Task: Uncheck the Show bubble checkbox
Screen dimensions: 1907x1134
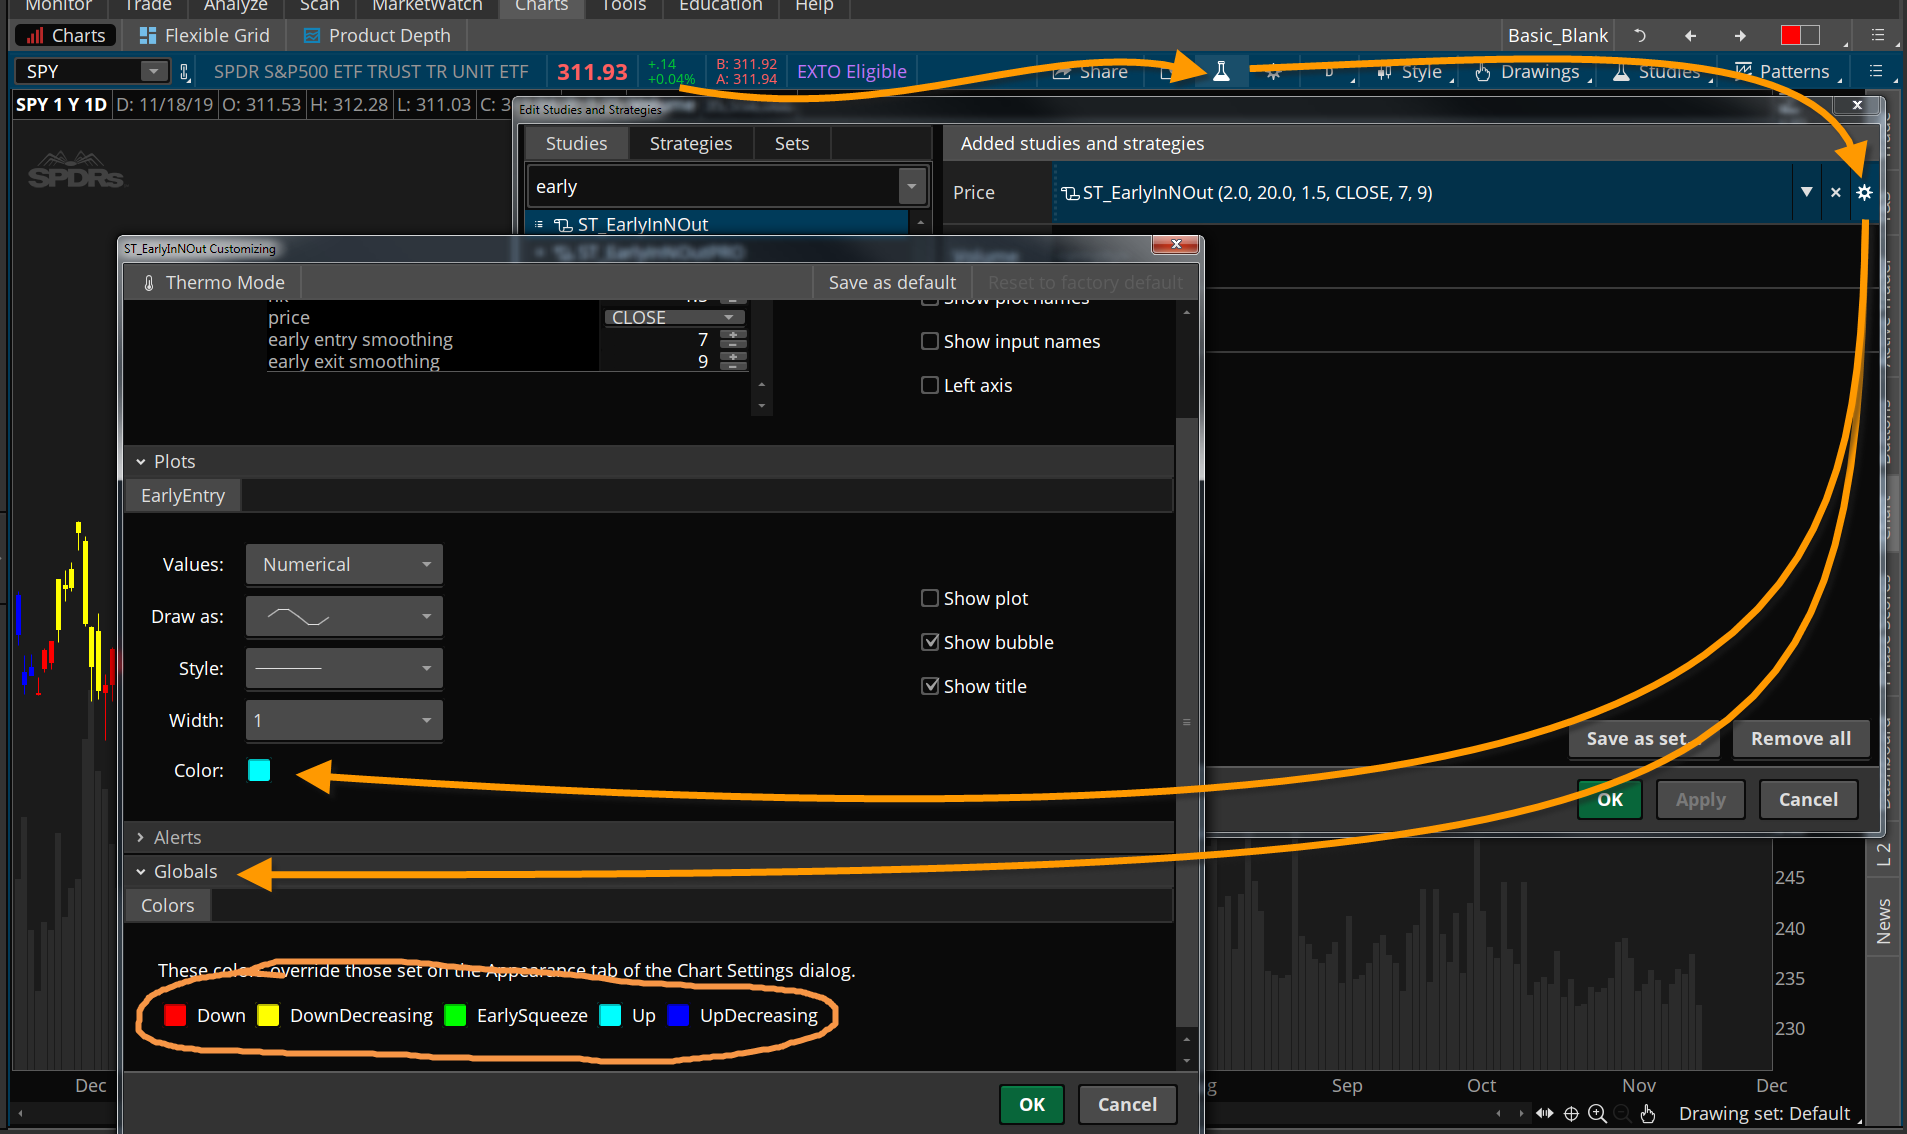Action: coord(930,642)
